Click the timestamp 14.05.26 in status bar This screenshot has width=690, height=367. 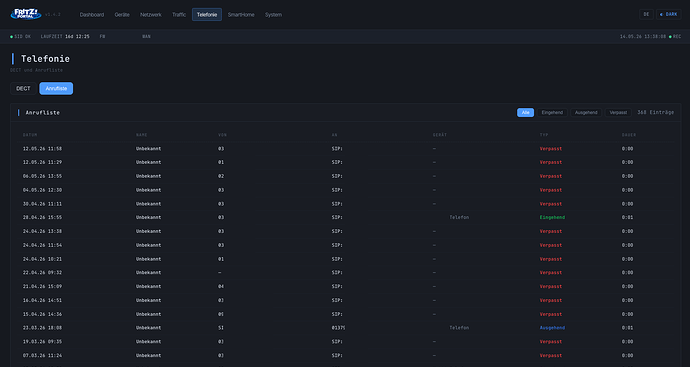coord(643,37)
